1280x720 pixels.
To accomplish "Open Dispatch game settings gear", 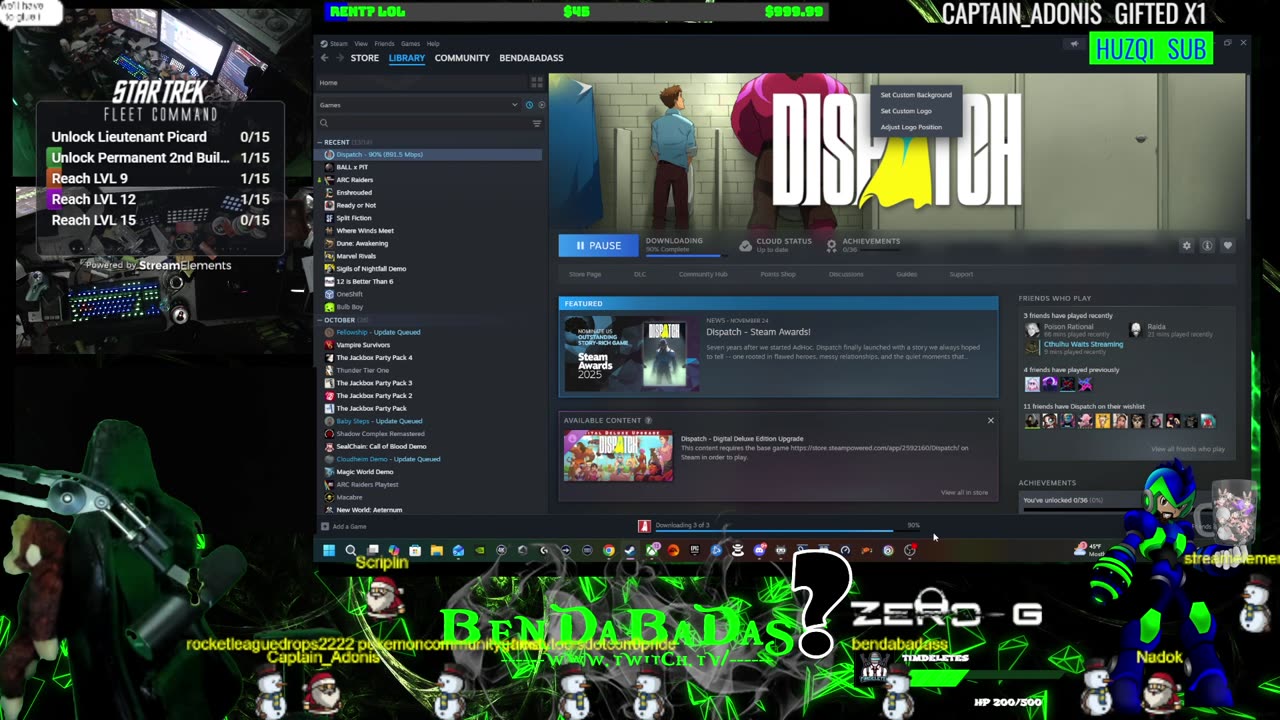I will coord(1187,245).
